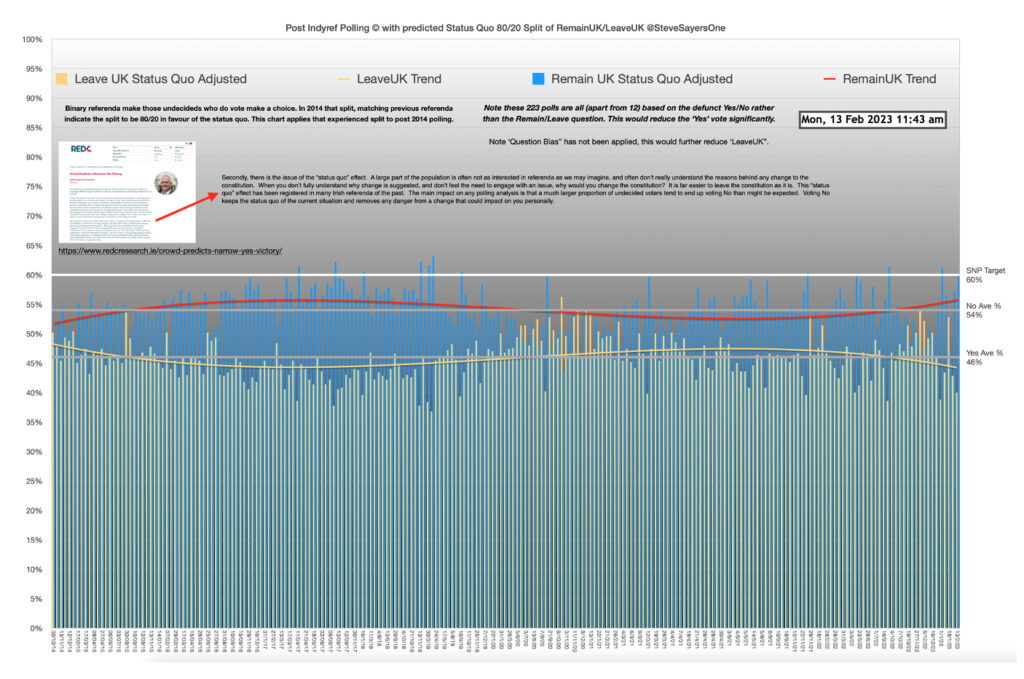Select the Yes Ave % 46% label
The width and height of the screenshot is (1024, 679).
[984, 357]
